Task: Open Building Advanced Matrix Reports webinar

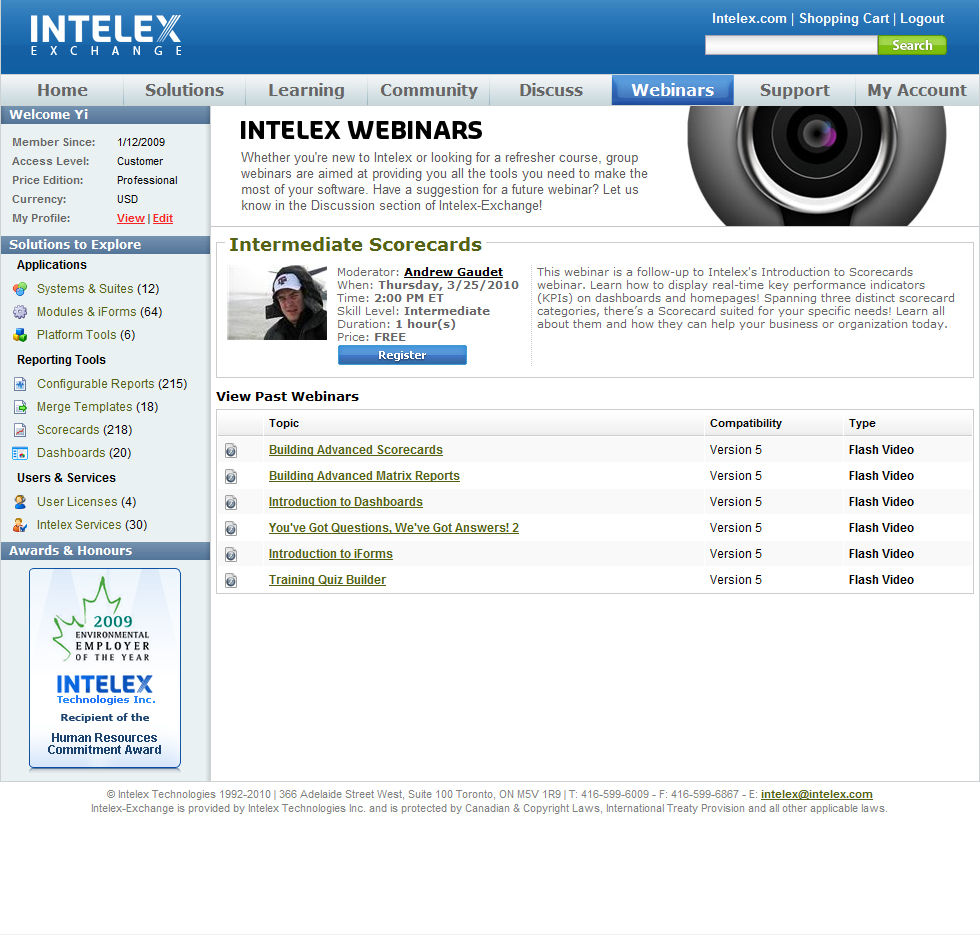Action: click(x=364, y=476)
